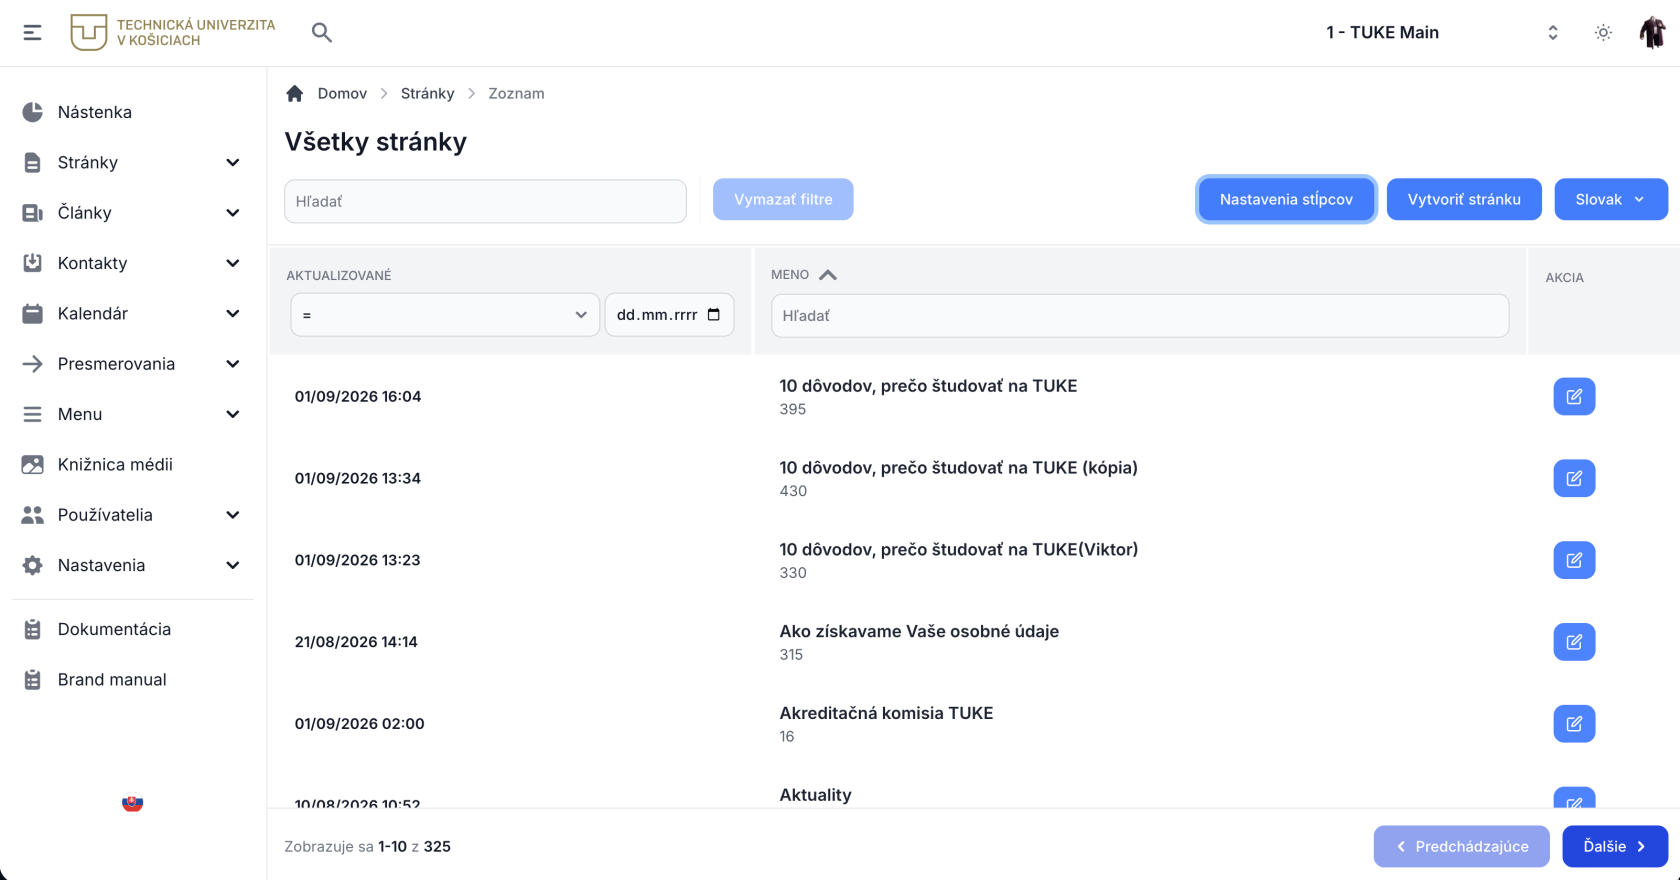Edit the '(kópia)' page with pencil icon
Screen dimensions: 1680x880
click(1574, 479)
